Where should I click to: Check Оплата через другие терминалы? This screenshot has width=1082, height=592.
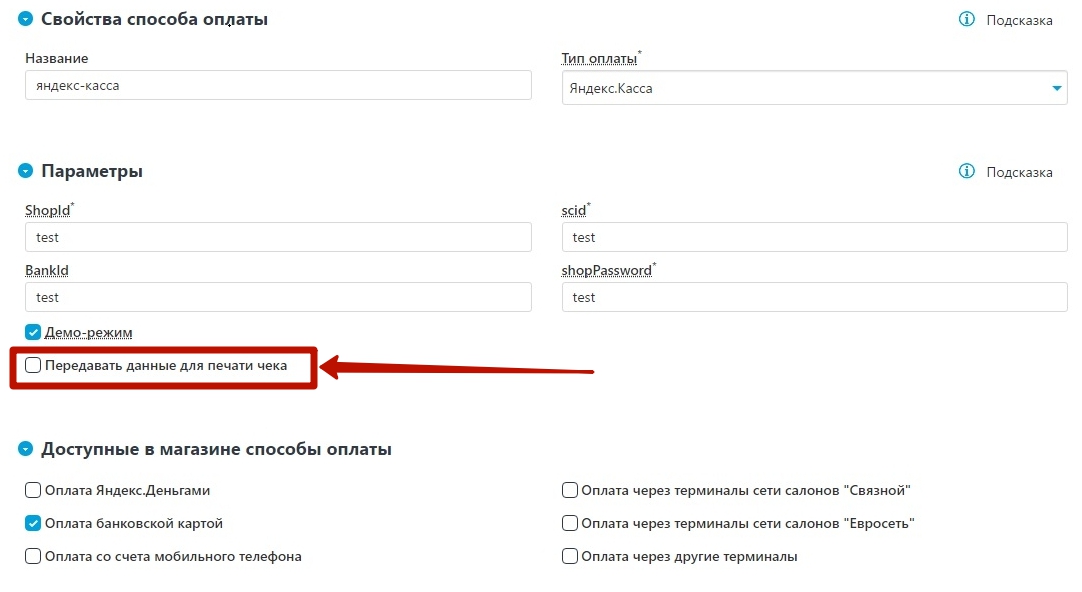pyautogui.click(x=569, y=556)
